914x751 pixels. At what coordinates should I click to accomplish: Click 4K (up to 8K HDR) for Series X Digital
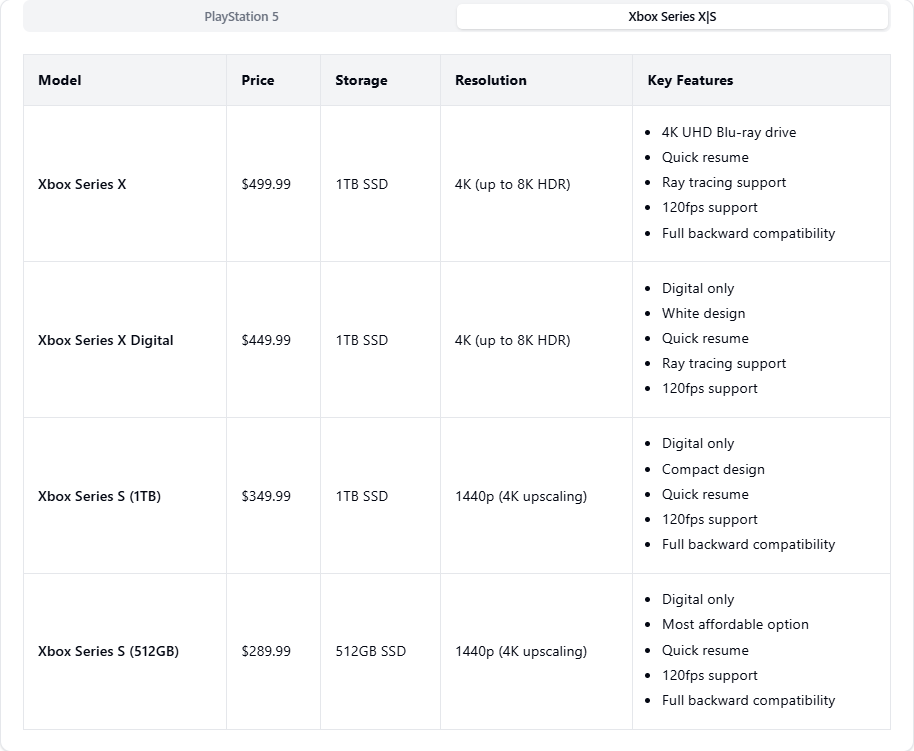click(512, 341)
